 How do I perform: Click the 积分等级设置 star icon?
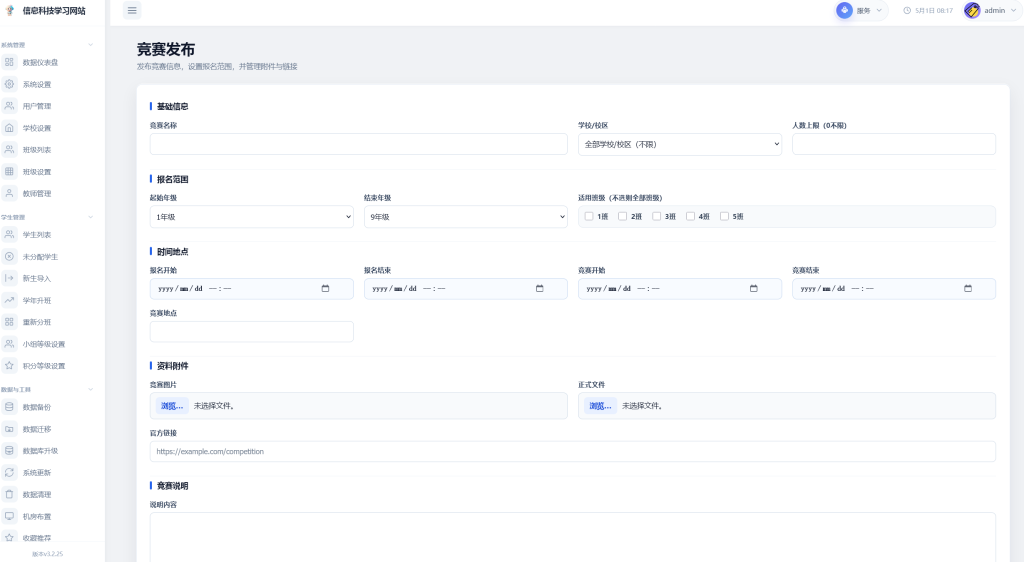[9, 366]
